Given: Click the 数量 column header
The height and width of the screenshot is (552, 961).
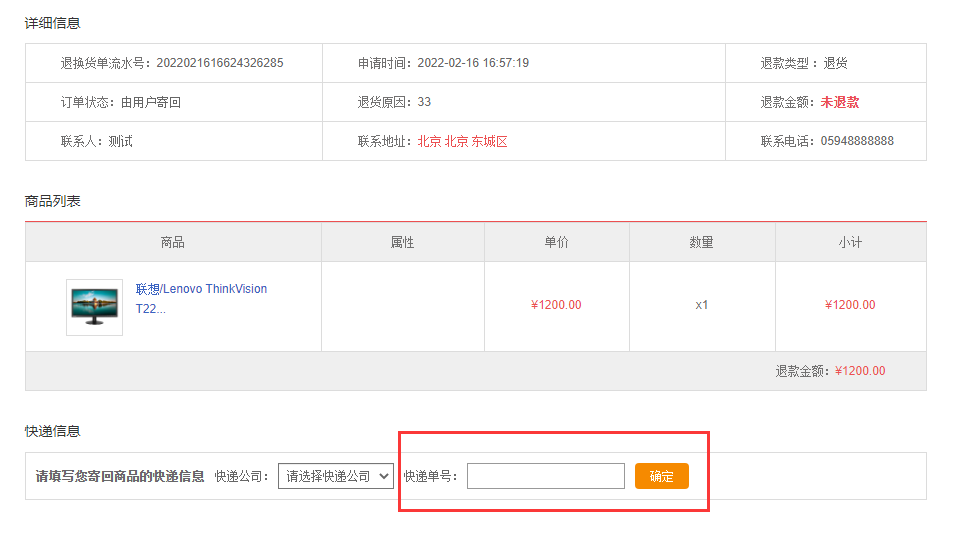Looking at the screenshot, I should tap(701, 242).
